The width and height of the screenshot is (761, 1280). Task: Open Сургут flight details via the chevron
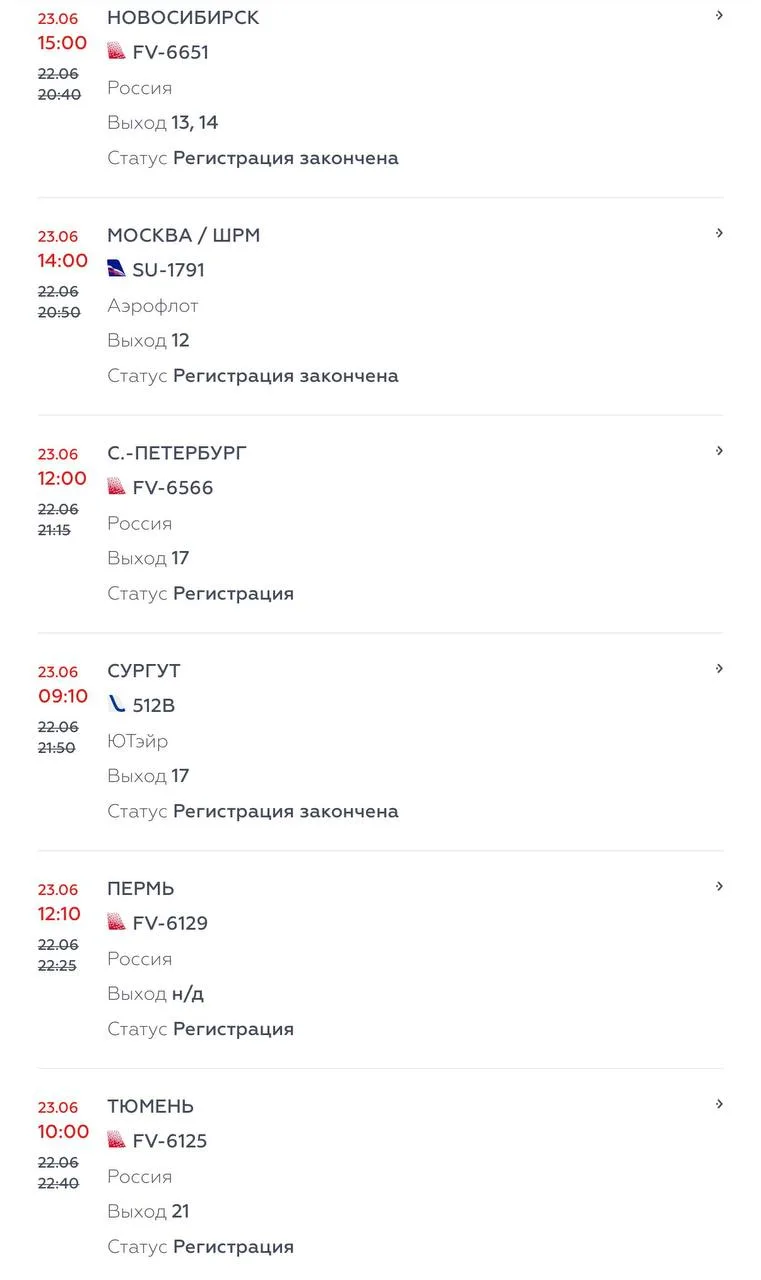pyautogui.click(x=719, y=669)
